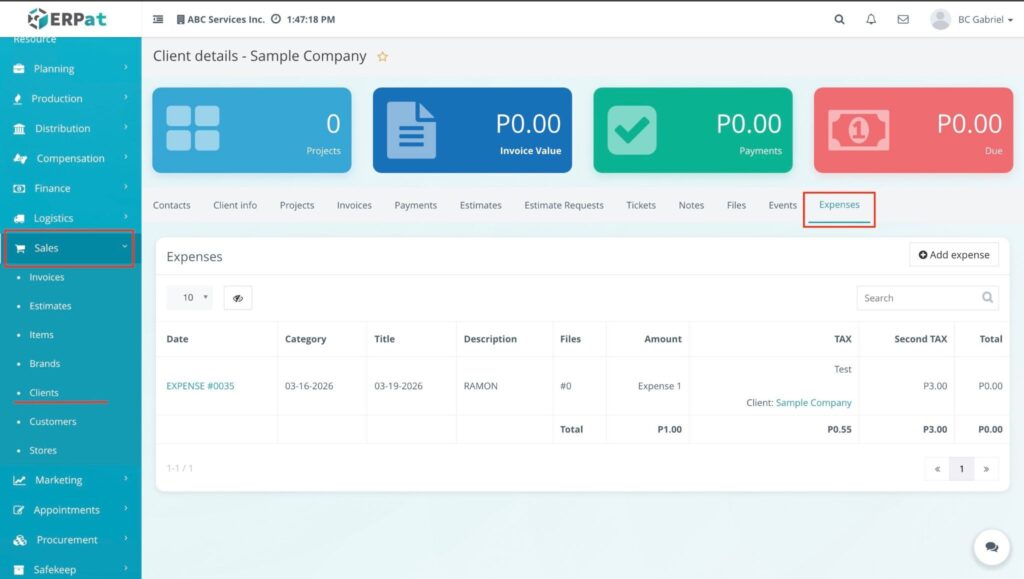Screen dimensions: 1024x579
Task: Click the Due tile money icon
Action: [854, 129]
